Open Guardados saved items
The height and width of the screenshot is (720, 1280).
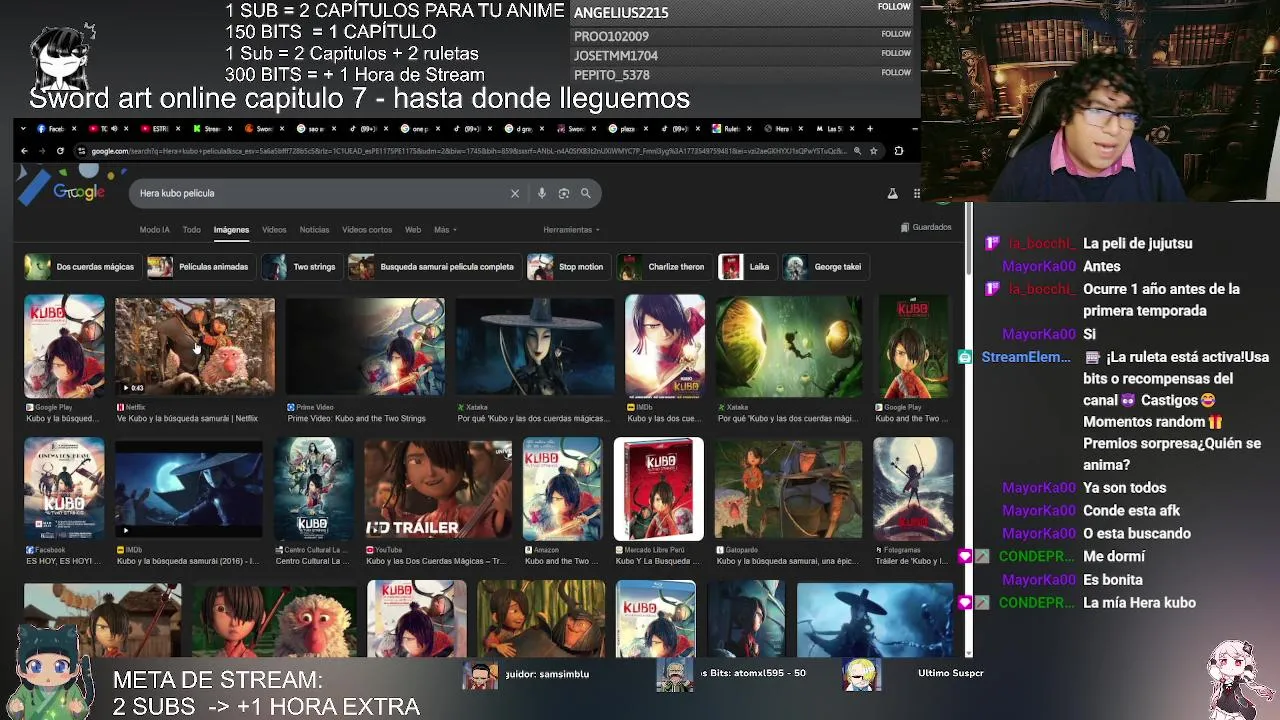(926, 227)
